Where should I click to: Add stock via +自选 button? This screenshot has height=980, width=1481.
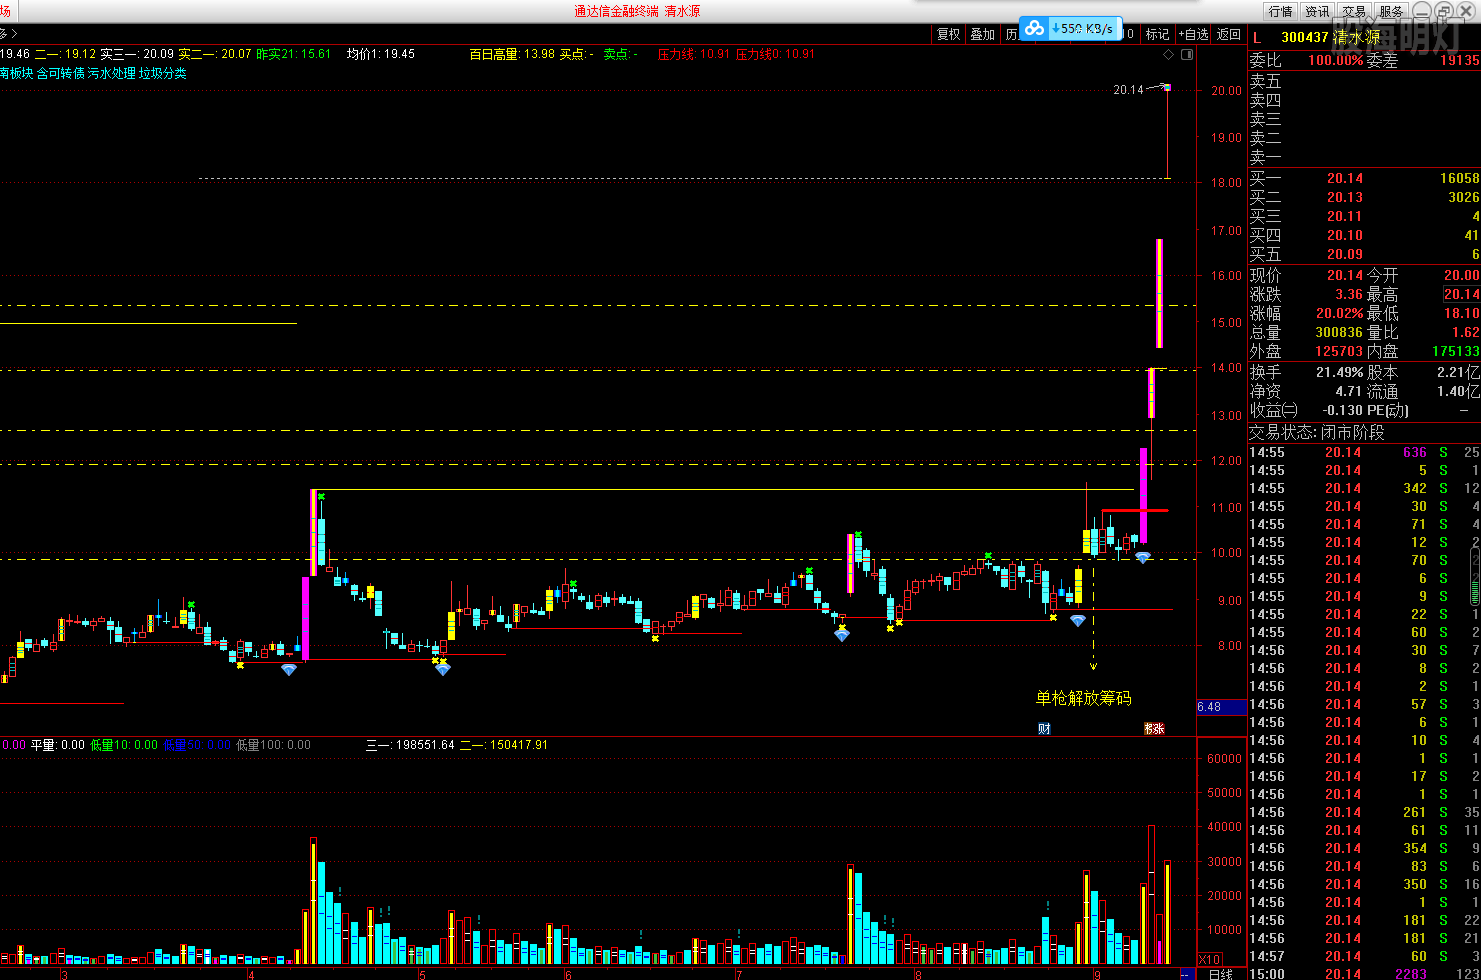[1193, 34]
